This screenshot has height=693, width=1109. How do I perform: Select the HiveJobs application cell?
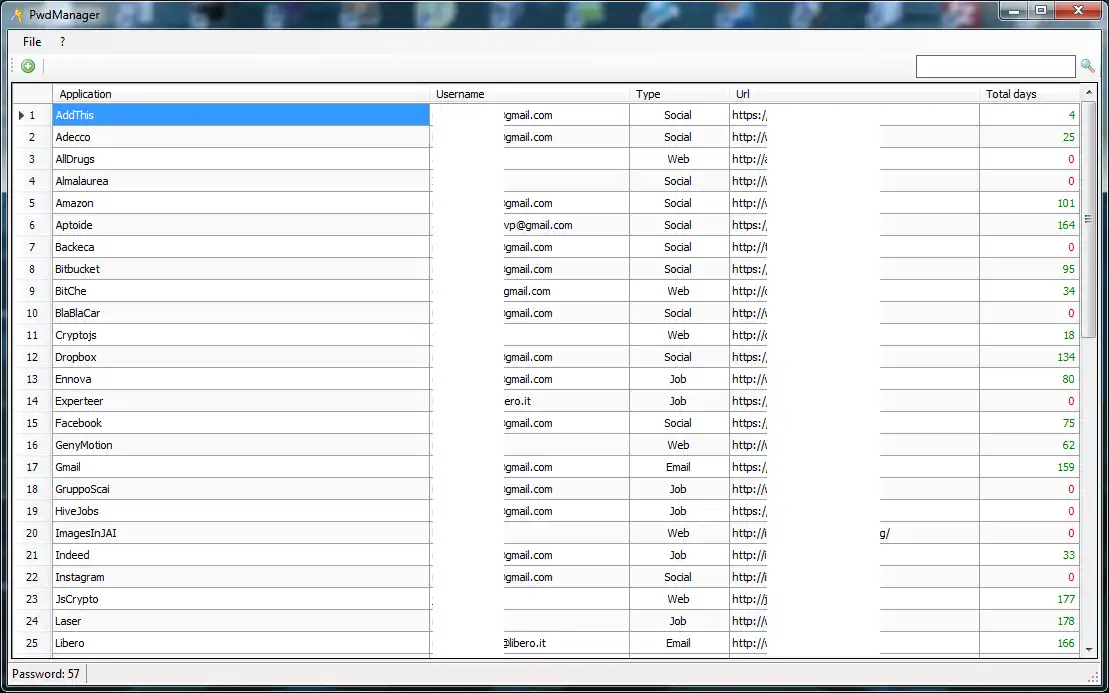tap(240, 511)
